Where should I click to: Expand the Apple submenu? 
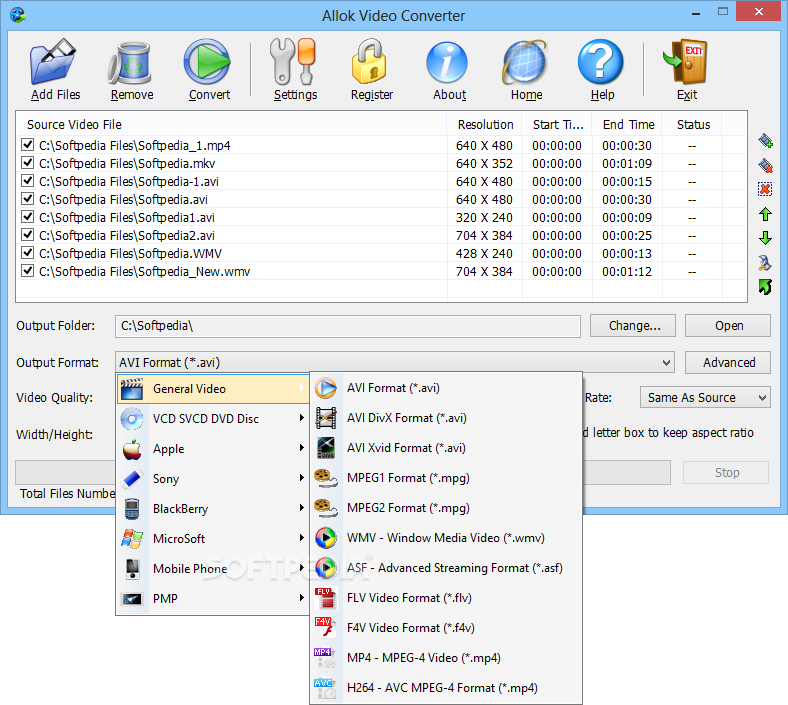tap(213, 449)
